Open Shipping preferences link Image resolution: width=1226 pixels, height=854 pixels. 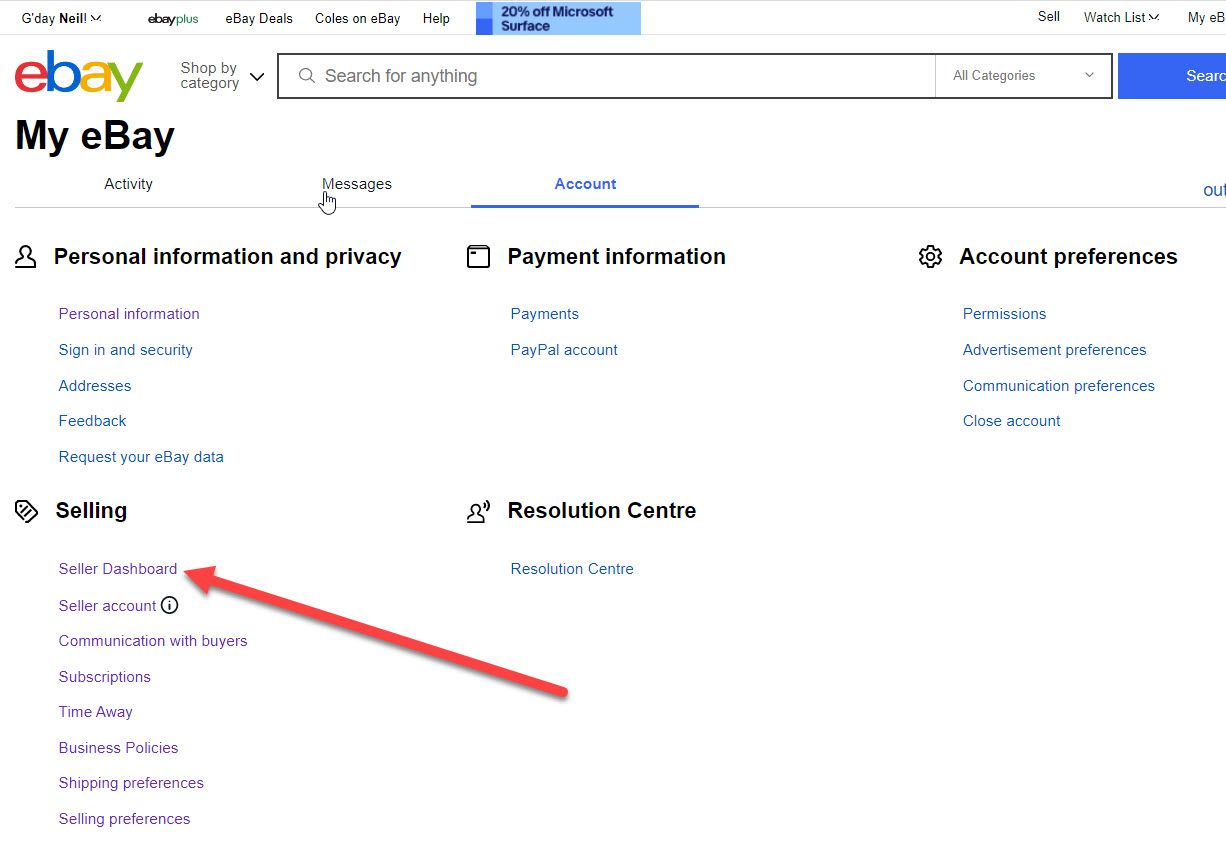pyautogui.click(x=131, y=783)
